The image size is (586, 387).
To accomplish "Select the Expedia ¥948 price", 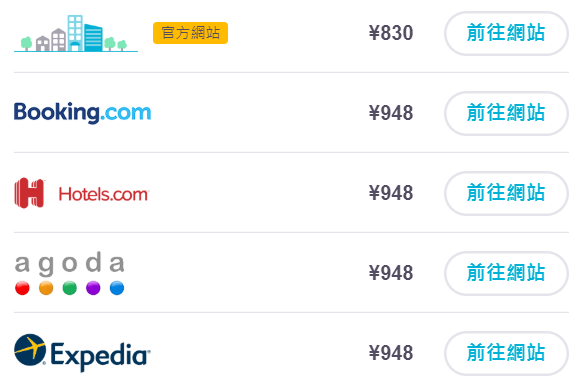I will click(x=391, y=353).
